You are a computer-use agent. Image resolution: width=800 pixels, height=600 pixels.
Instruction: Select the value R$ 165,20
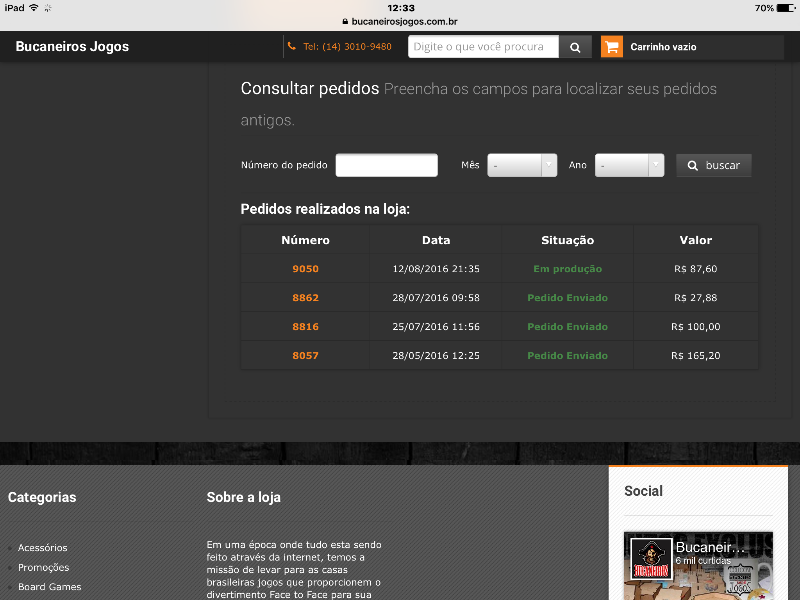coord(695,356)
